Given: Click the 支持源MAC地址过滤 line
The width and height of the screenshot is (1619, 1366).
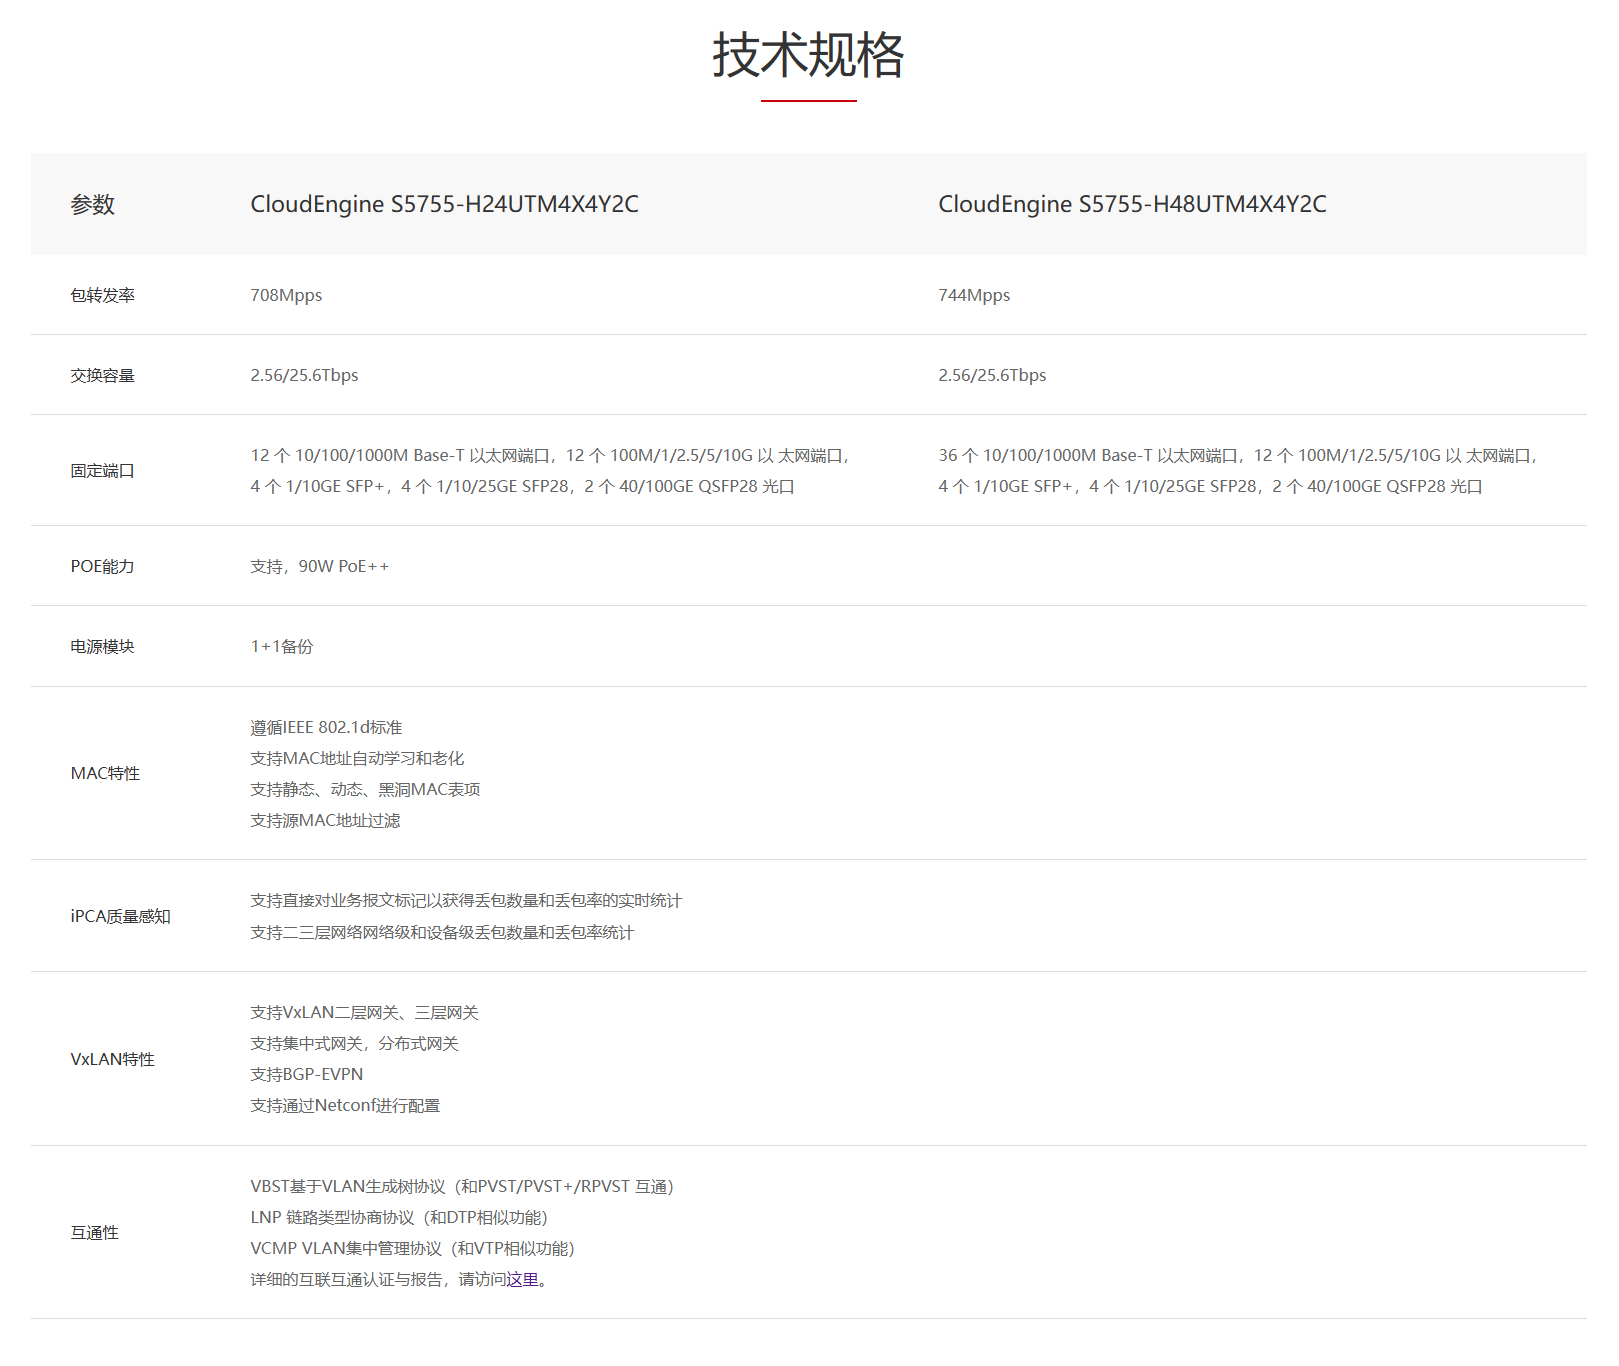Looking at the screenshot, I should coord(325,820).
